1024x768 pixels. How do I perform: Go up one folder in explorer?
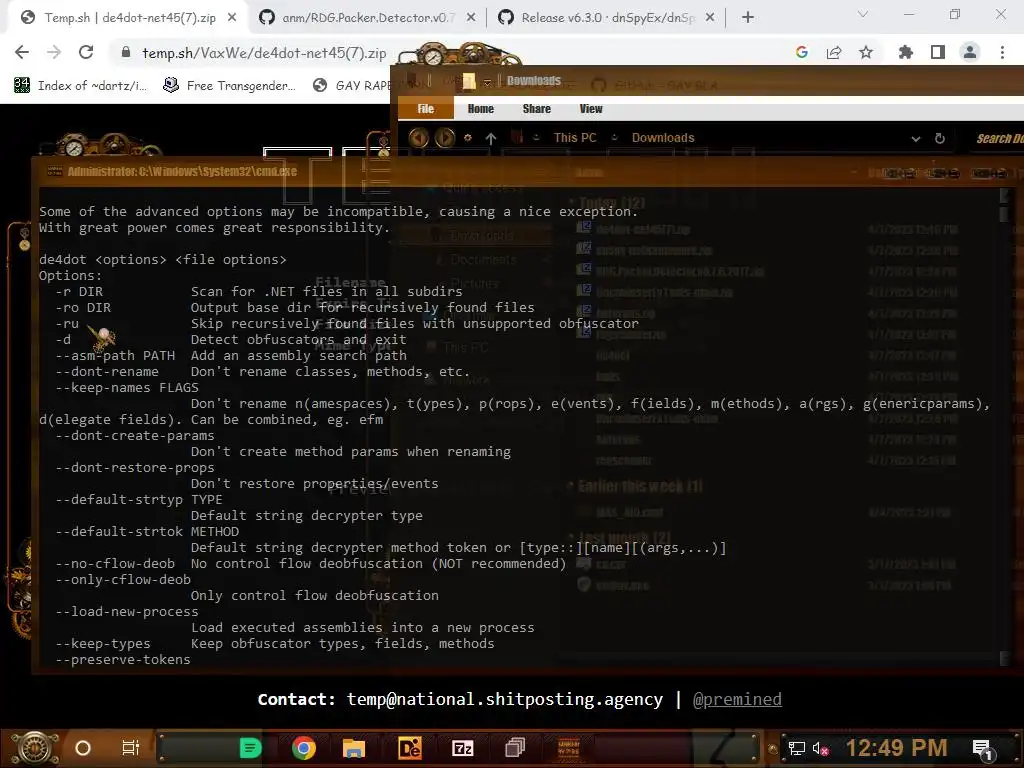coord(491,138)
